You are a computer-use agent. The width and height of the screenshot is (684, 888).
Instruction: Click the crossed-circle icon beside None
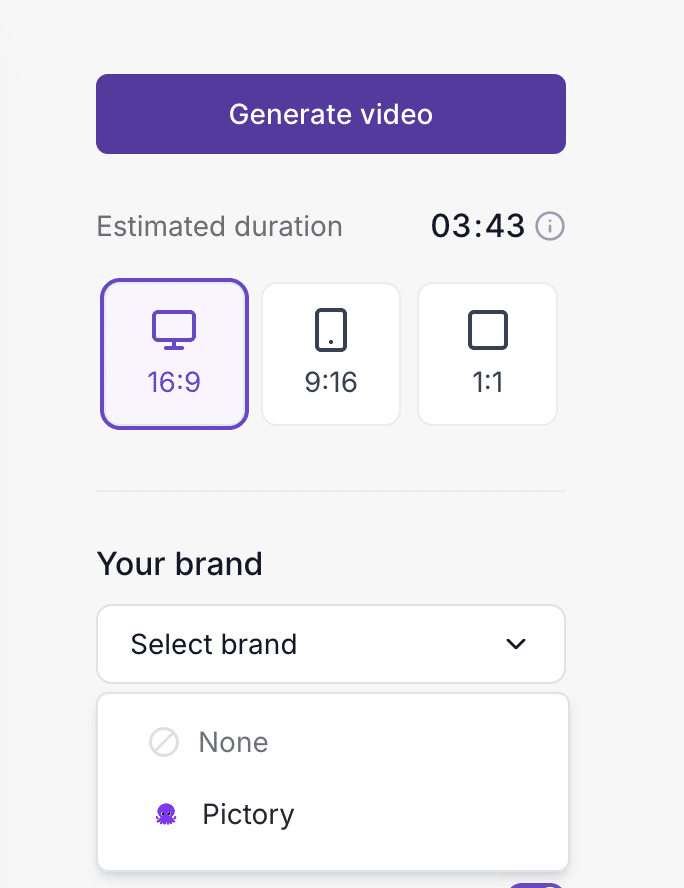point(164,742)
